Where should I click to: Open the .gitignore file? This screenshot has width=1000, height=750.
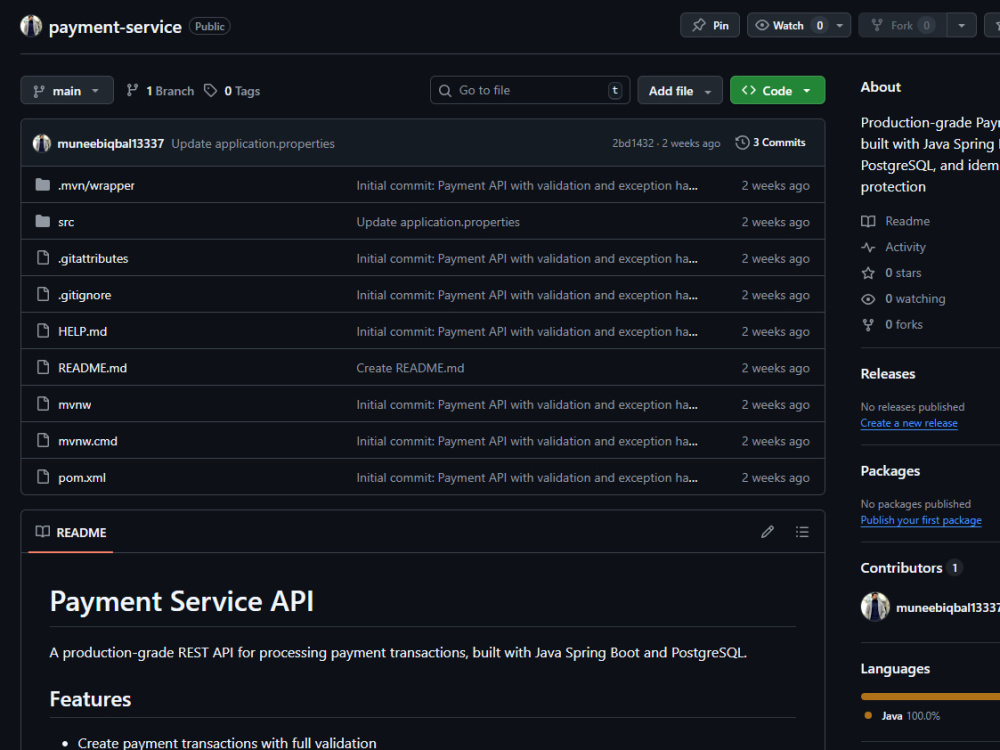85,295
